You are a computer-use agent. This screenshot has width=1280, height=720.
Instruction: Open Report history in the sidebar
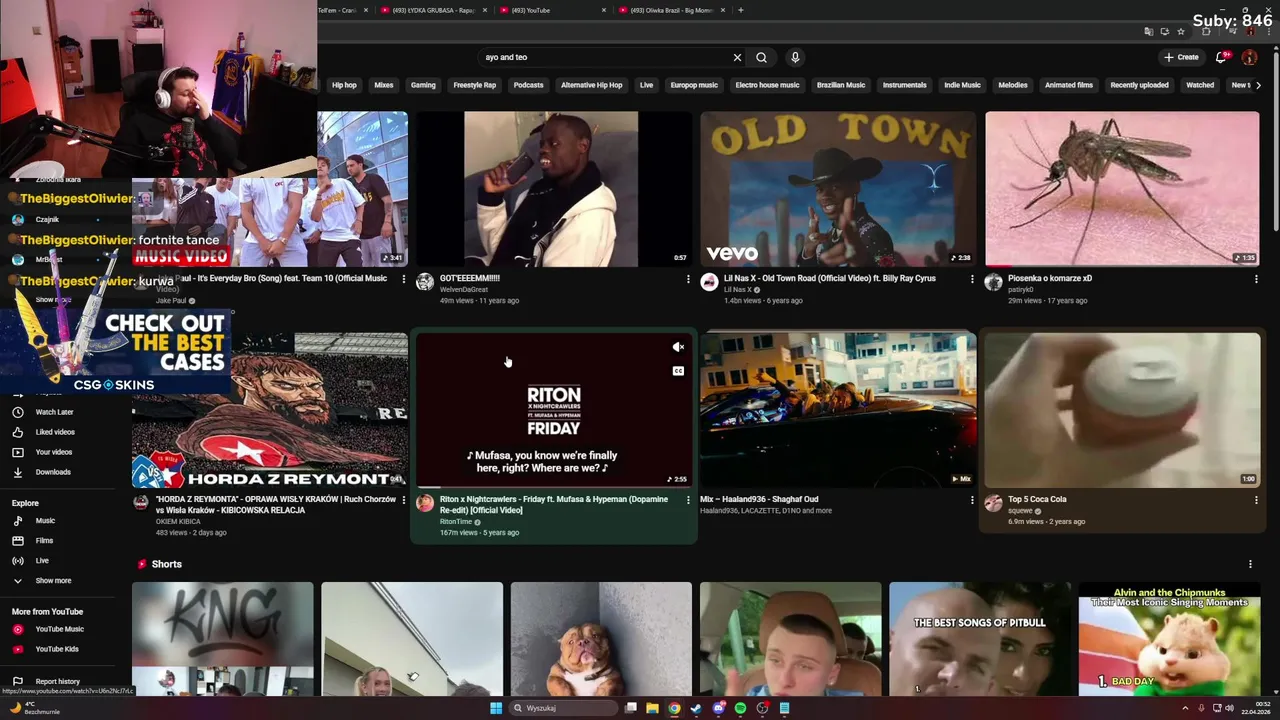point(57,682)
